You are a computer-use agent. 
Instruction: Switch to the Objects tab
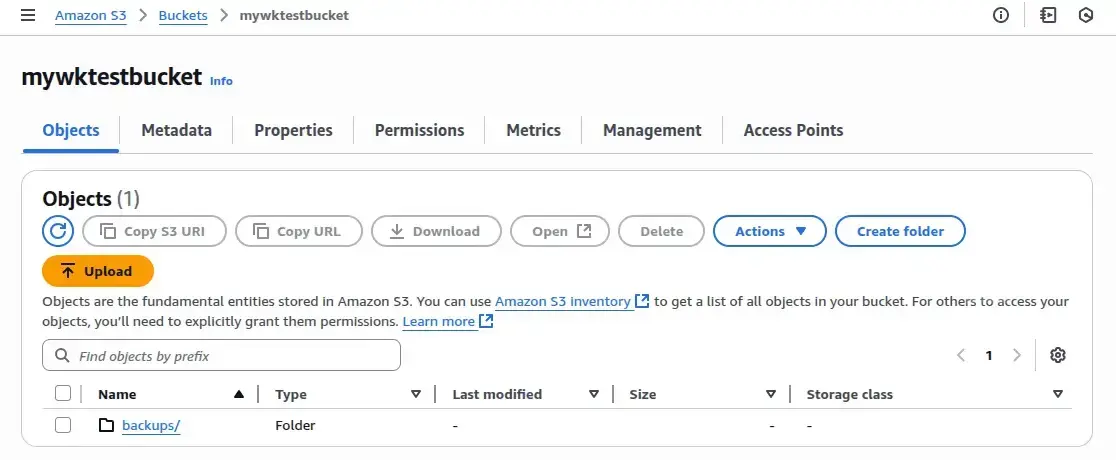70,130
